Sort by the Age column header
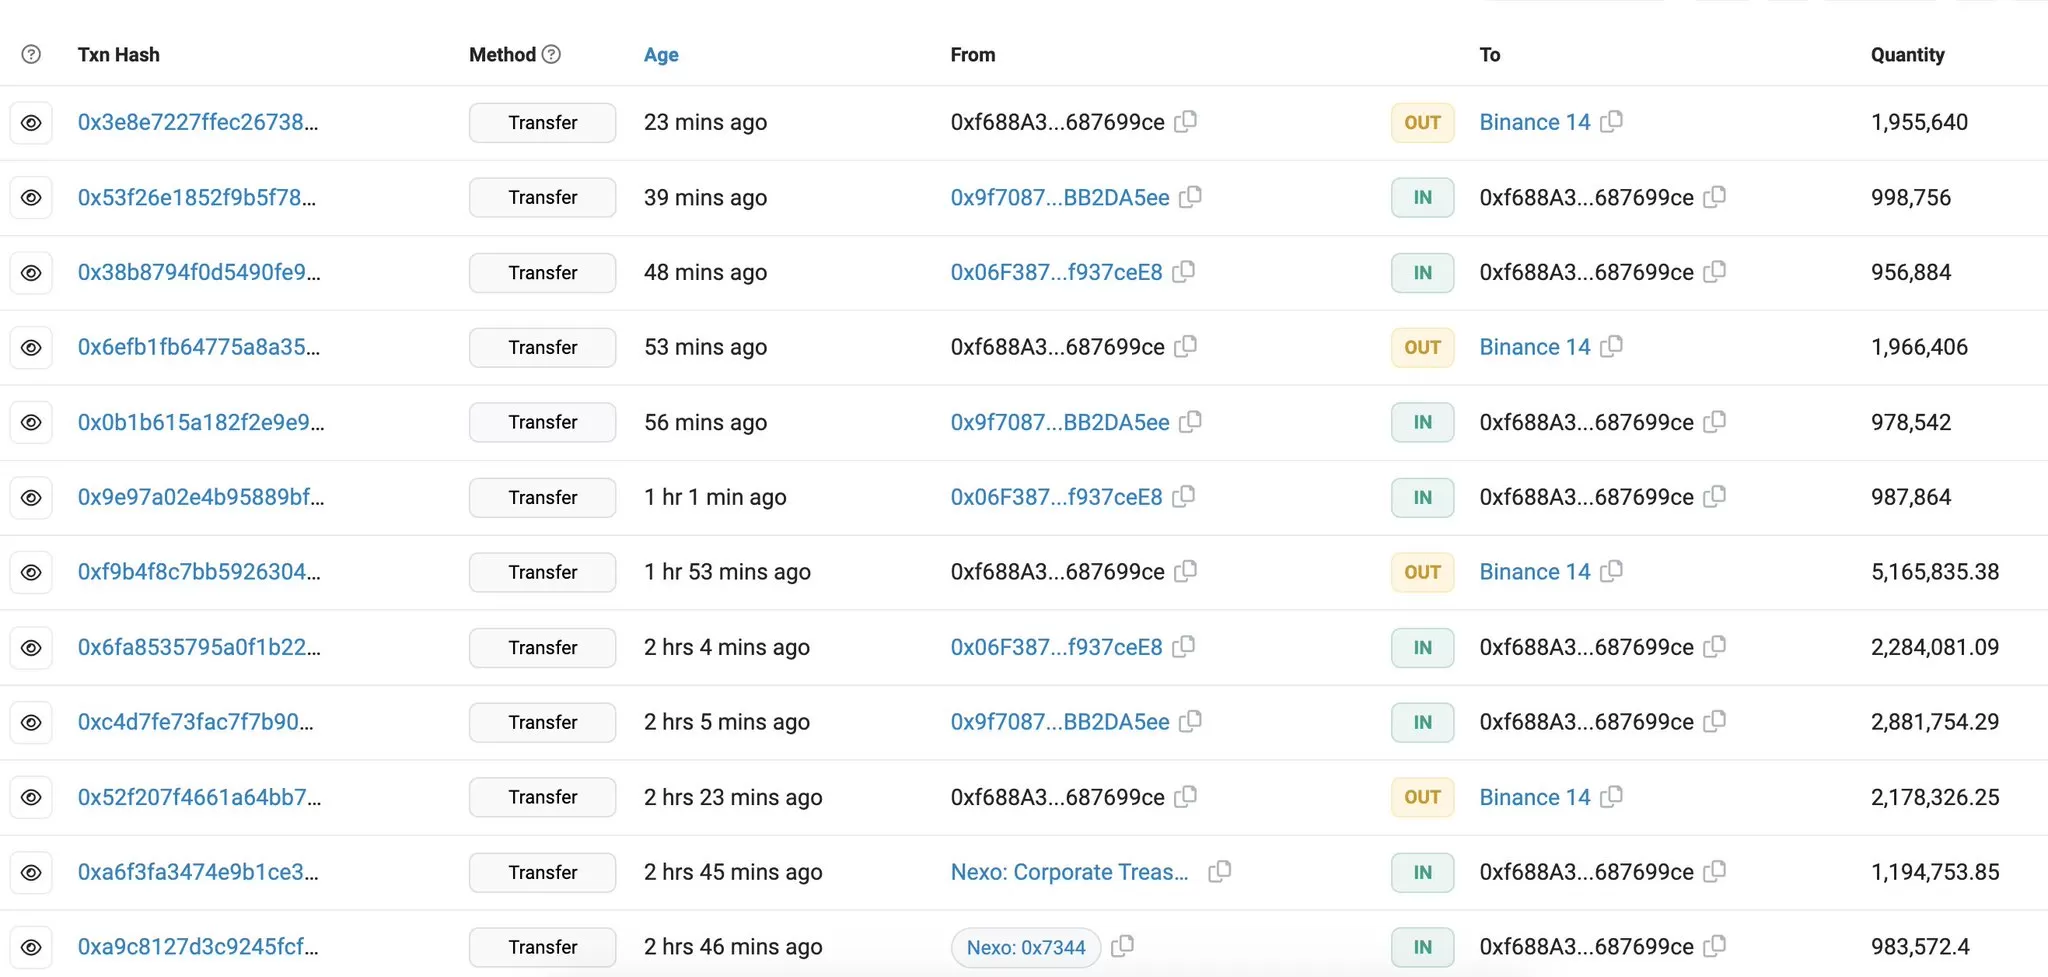 (x=660, y=55)
